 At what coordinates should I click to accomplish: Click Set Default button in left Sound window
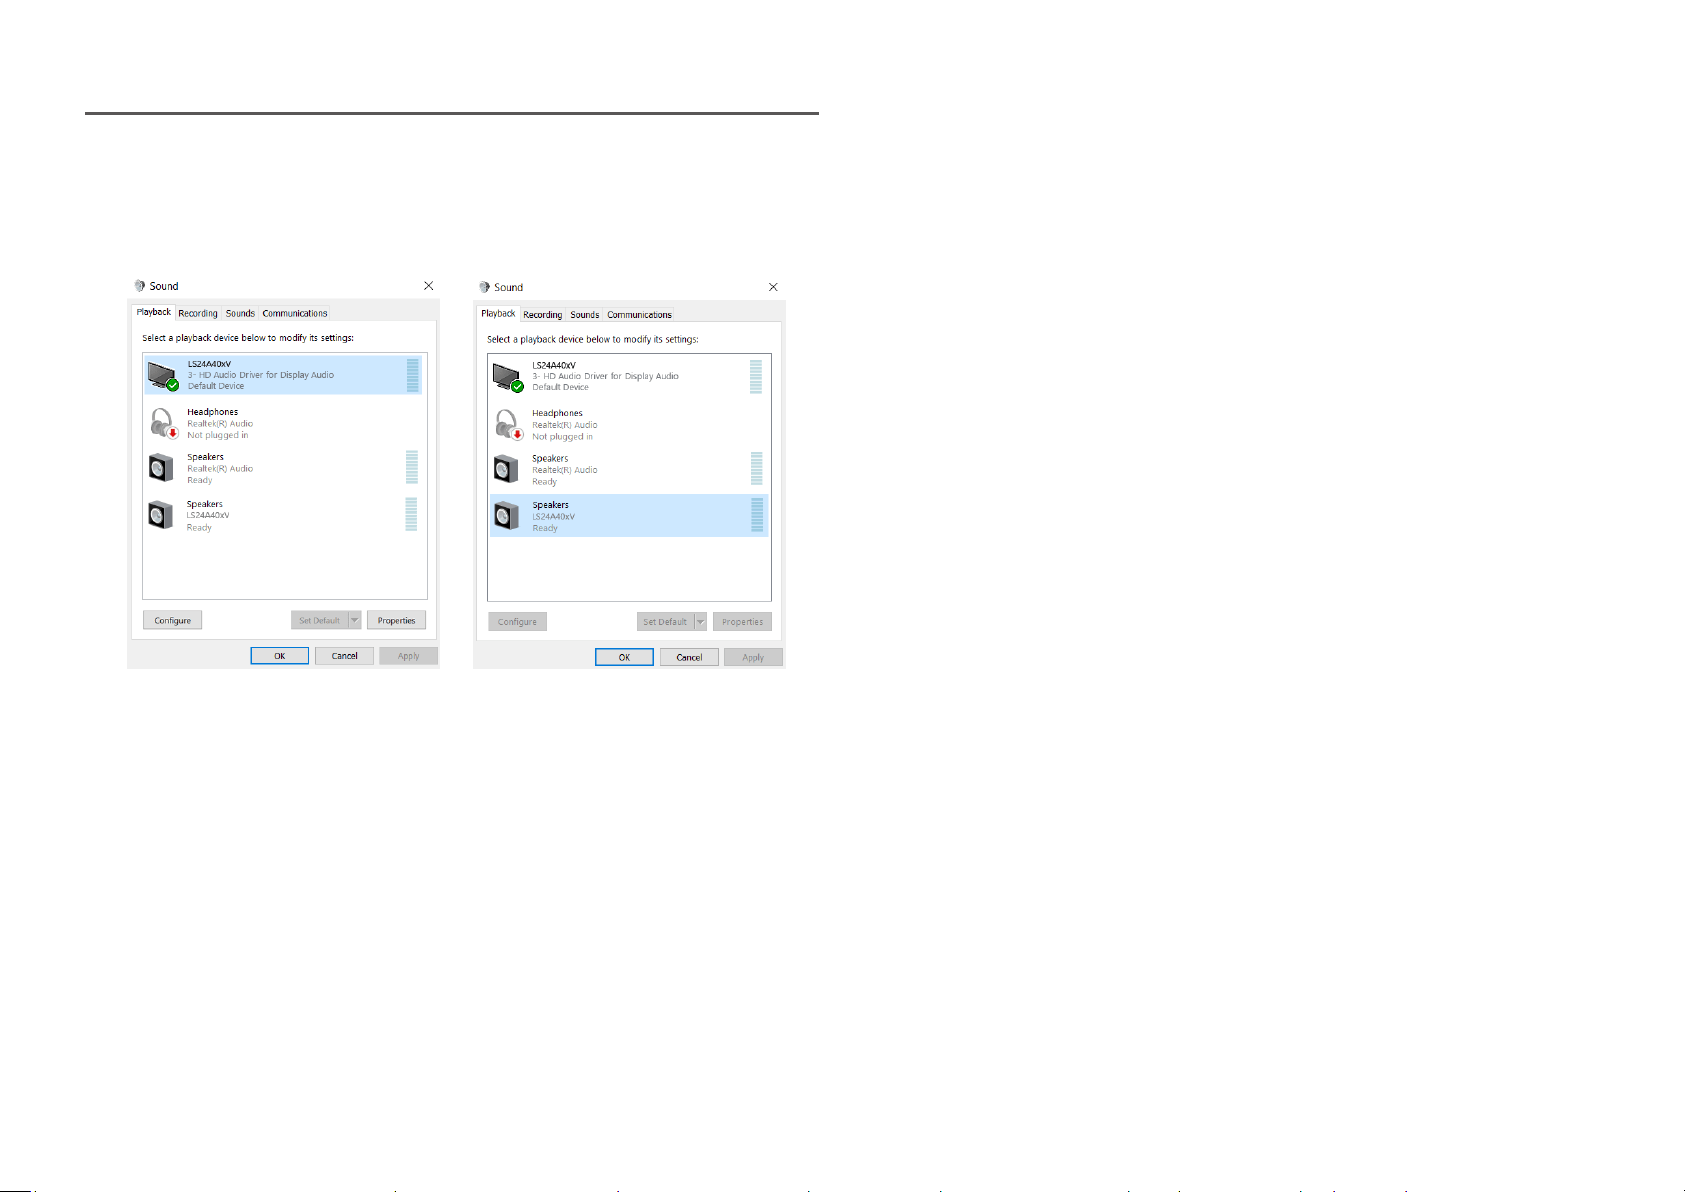coord(320,620)
